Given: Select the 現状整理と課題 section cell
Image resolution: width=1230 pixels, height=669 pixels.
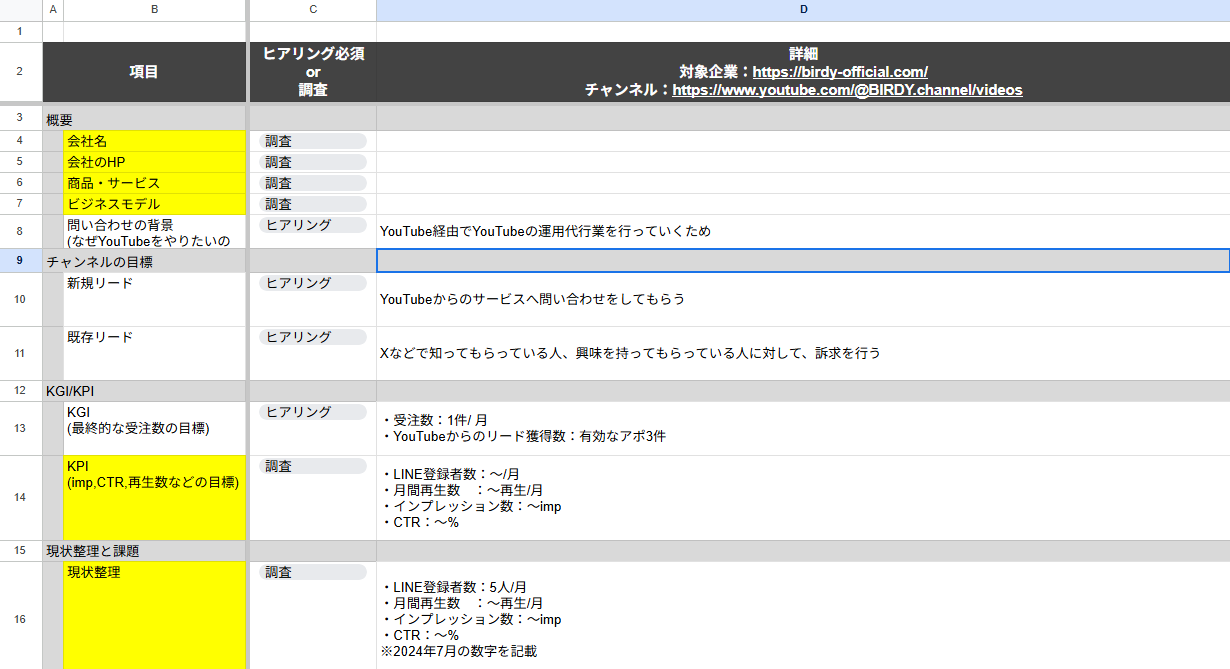Looking at the screenshot, I should pyautogui.click(x=144, y=551).
